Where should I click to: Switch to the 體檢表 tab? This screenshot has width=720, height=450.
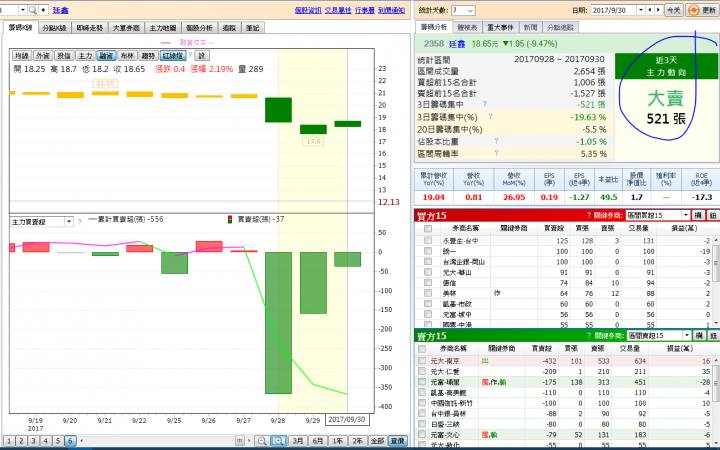click(467, 28)
